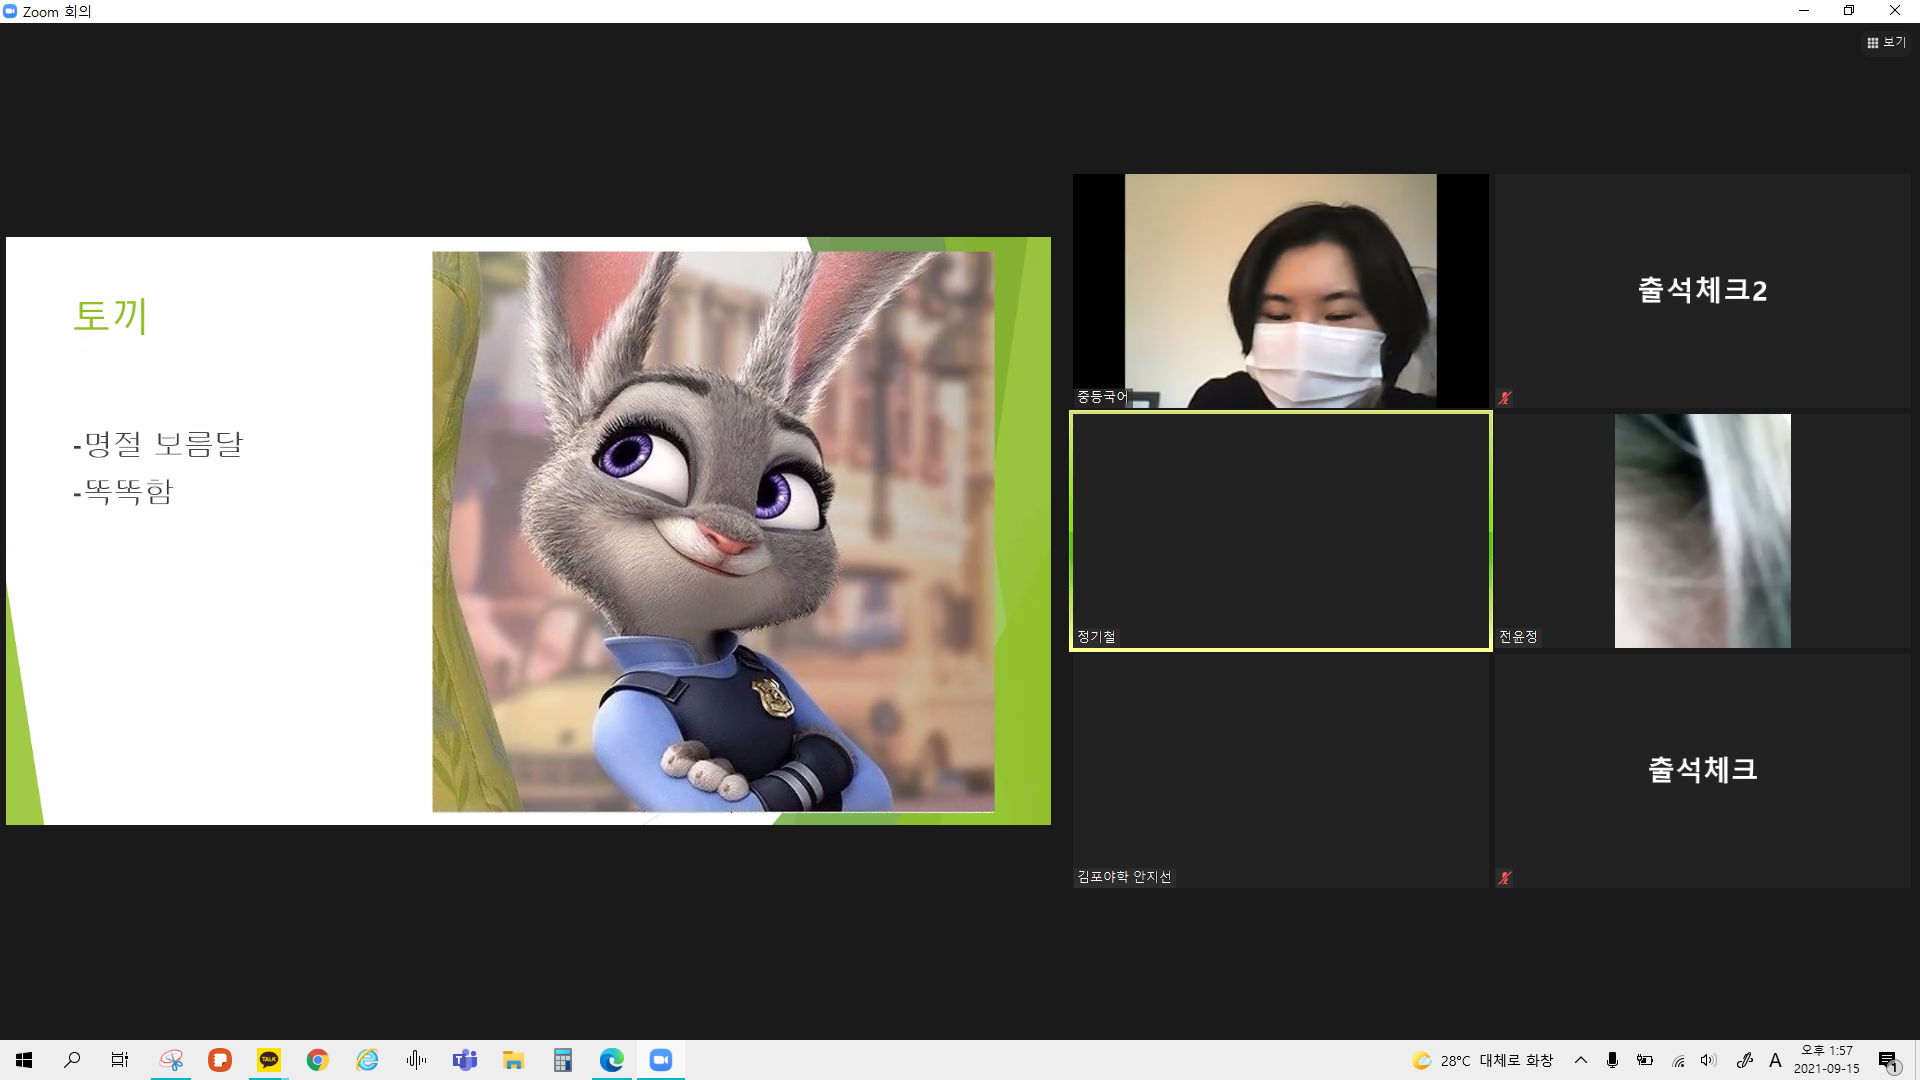The width and height of the screenshot is (1920, 1080).
Task: Click the 중등국어 name label
Action: tap(1102, 397)
